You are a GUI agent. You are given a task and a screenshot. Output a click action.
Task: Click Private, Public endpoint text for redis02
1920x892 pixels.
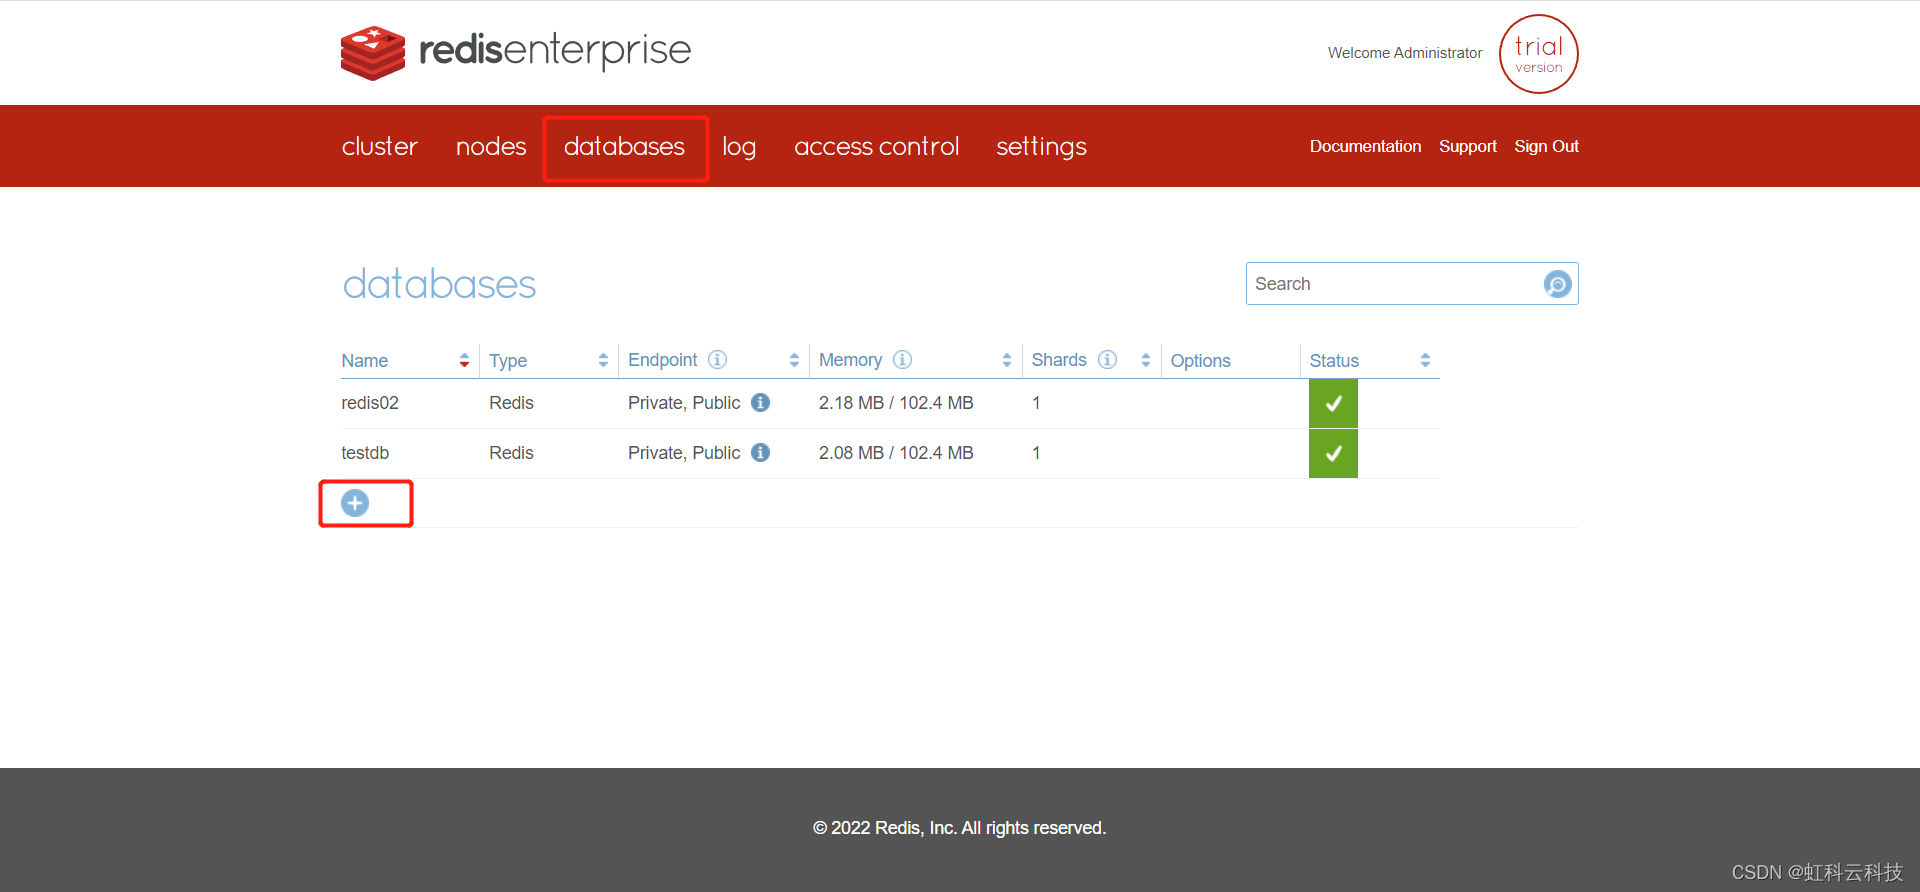tap(684, 403)
